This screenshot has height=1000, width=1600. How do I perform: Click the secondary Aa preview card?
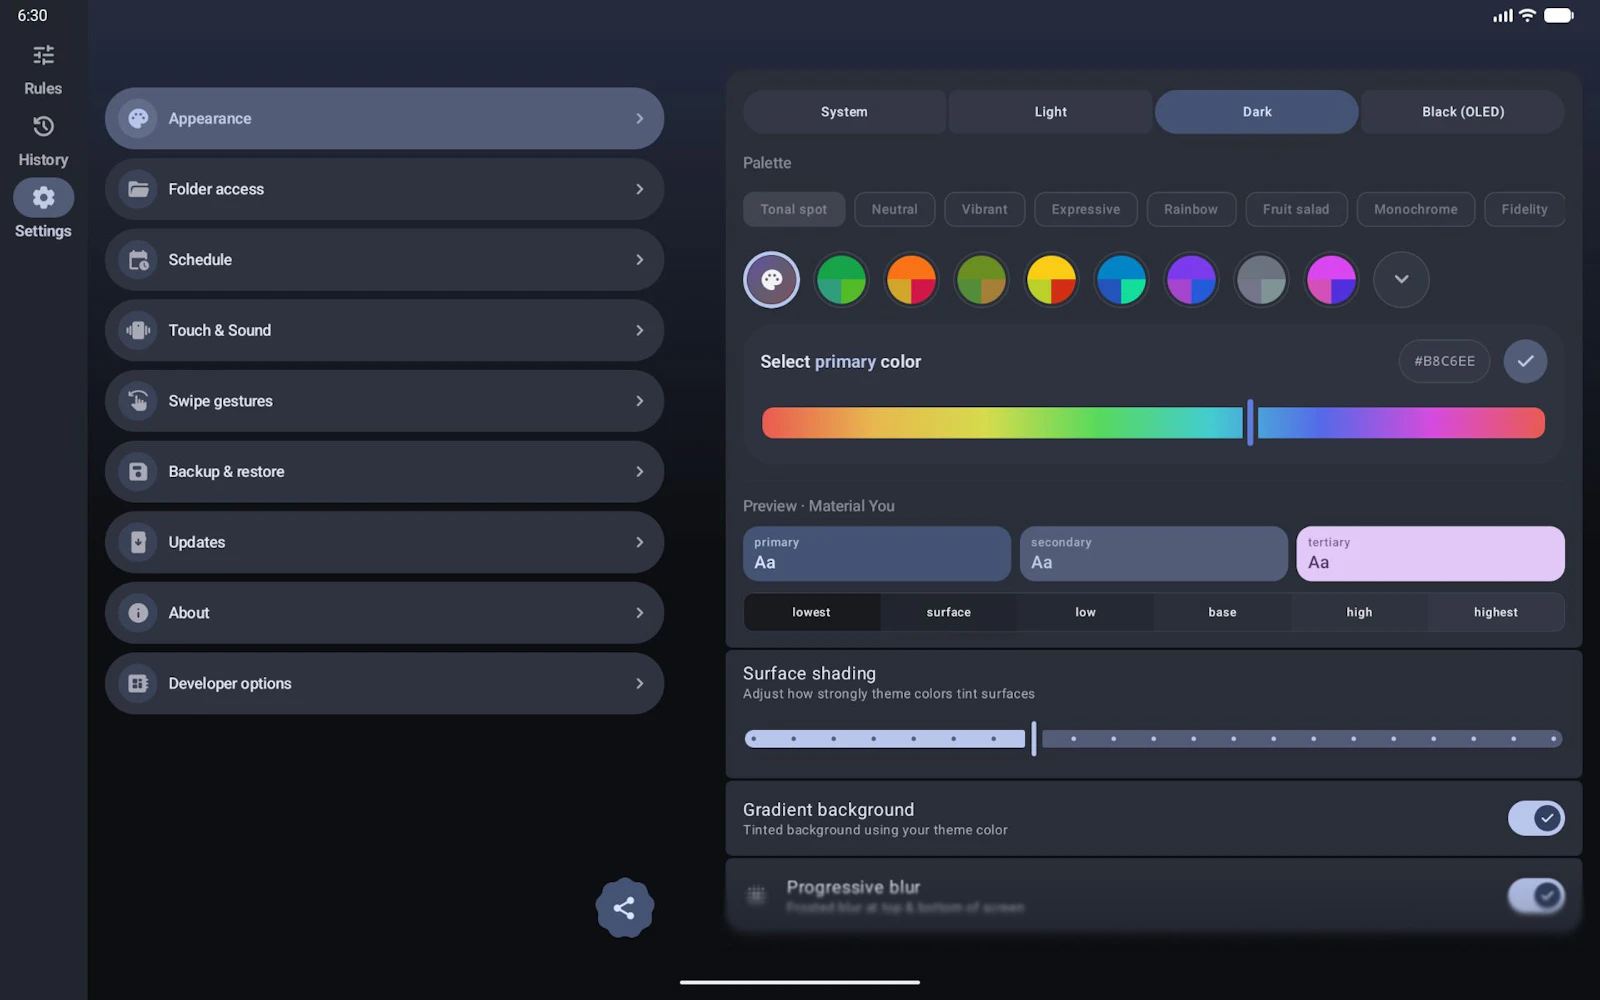point(1154,554)
